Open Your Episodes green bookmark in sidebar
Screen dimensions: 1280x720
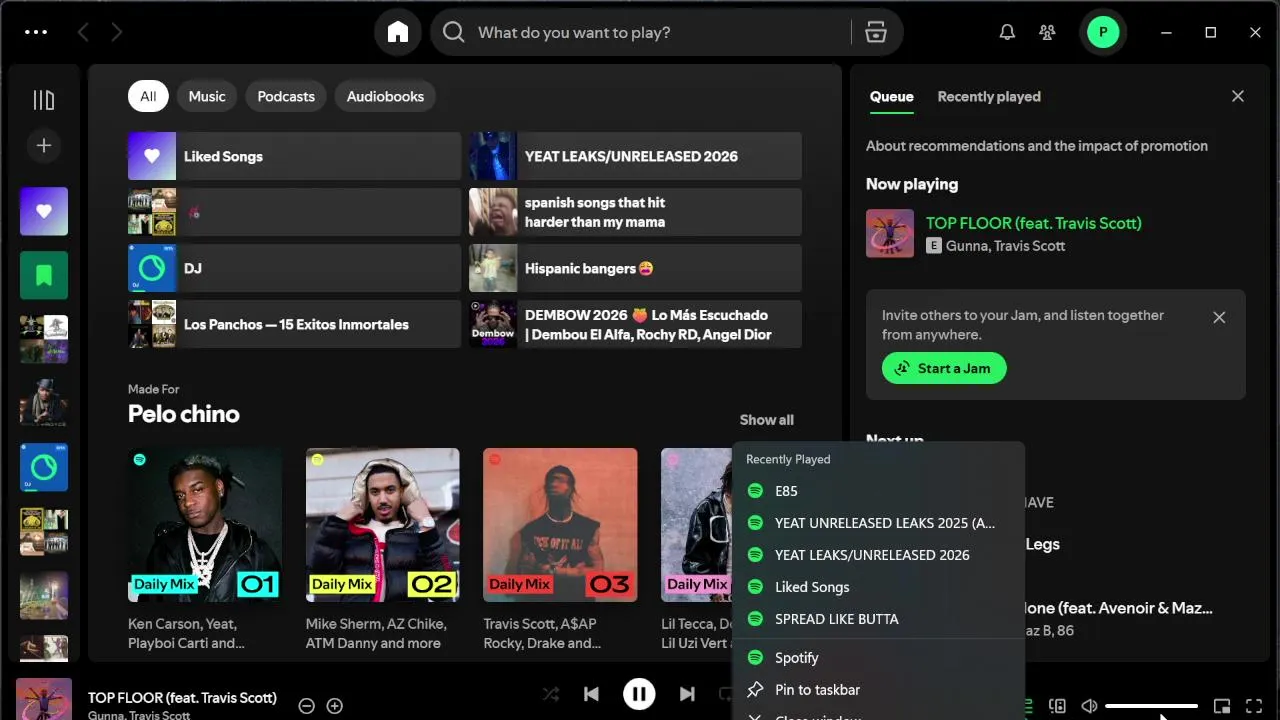tap(44, 275)
